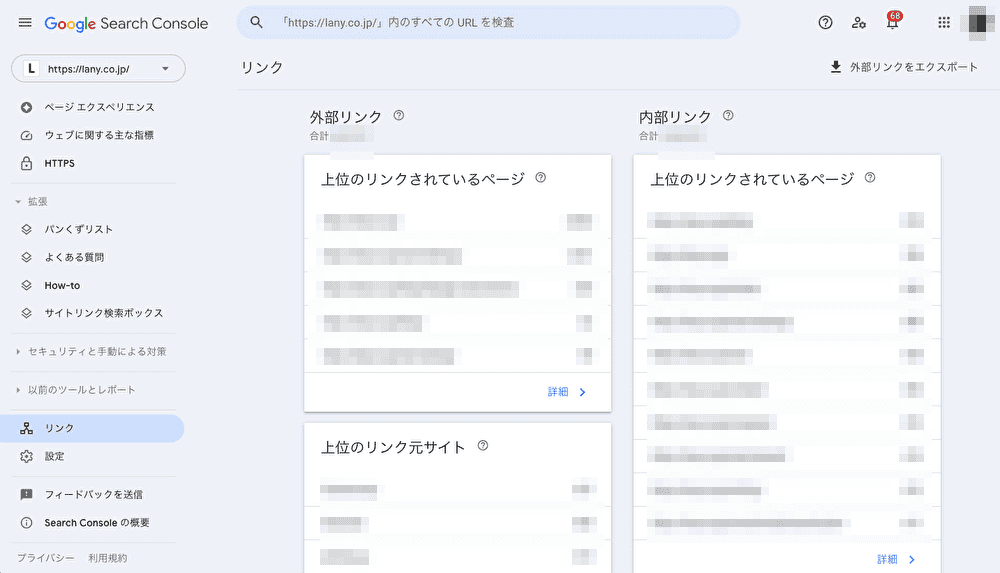Open users and permissions settings icon
Viewport: 1000px width, 573px height.
coord(858,23)
